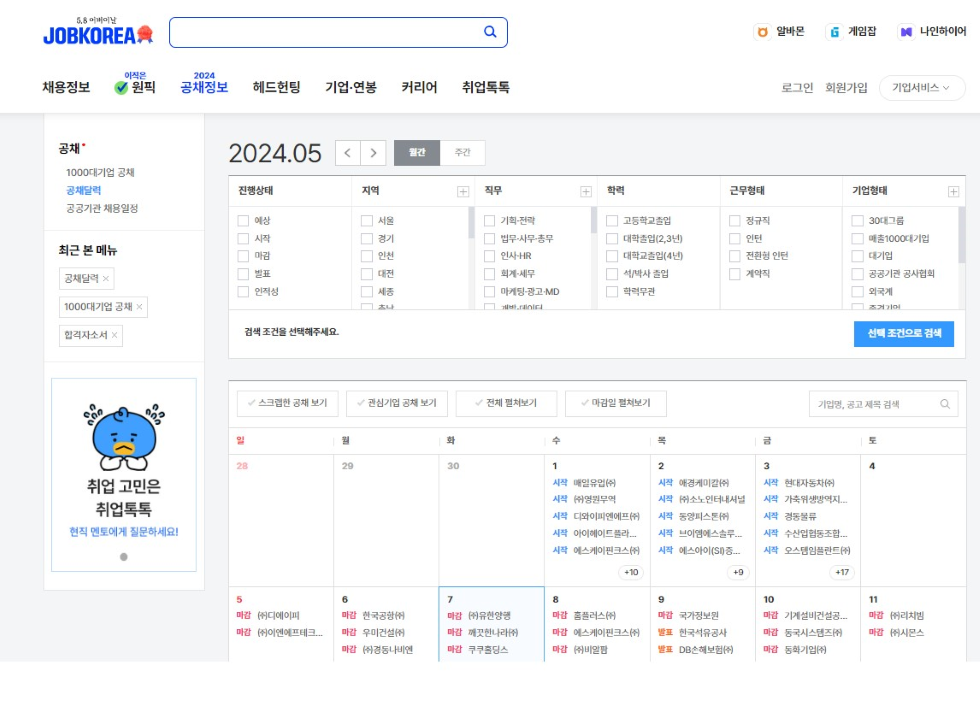Open the 알바몬 service icon
980x725 pixels.
[x=761, y=30]
